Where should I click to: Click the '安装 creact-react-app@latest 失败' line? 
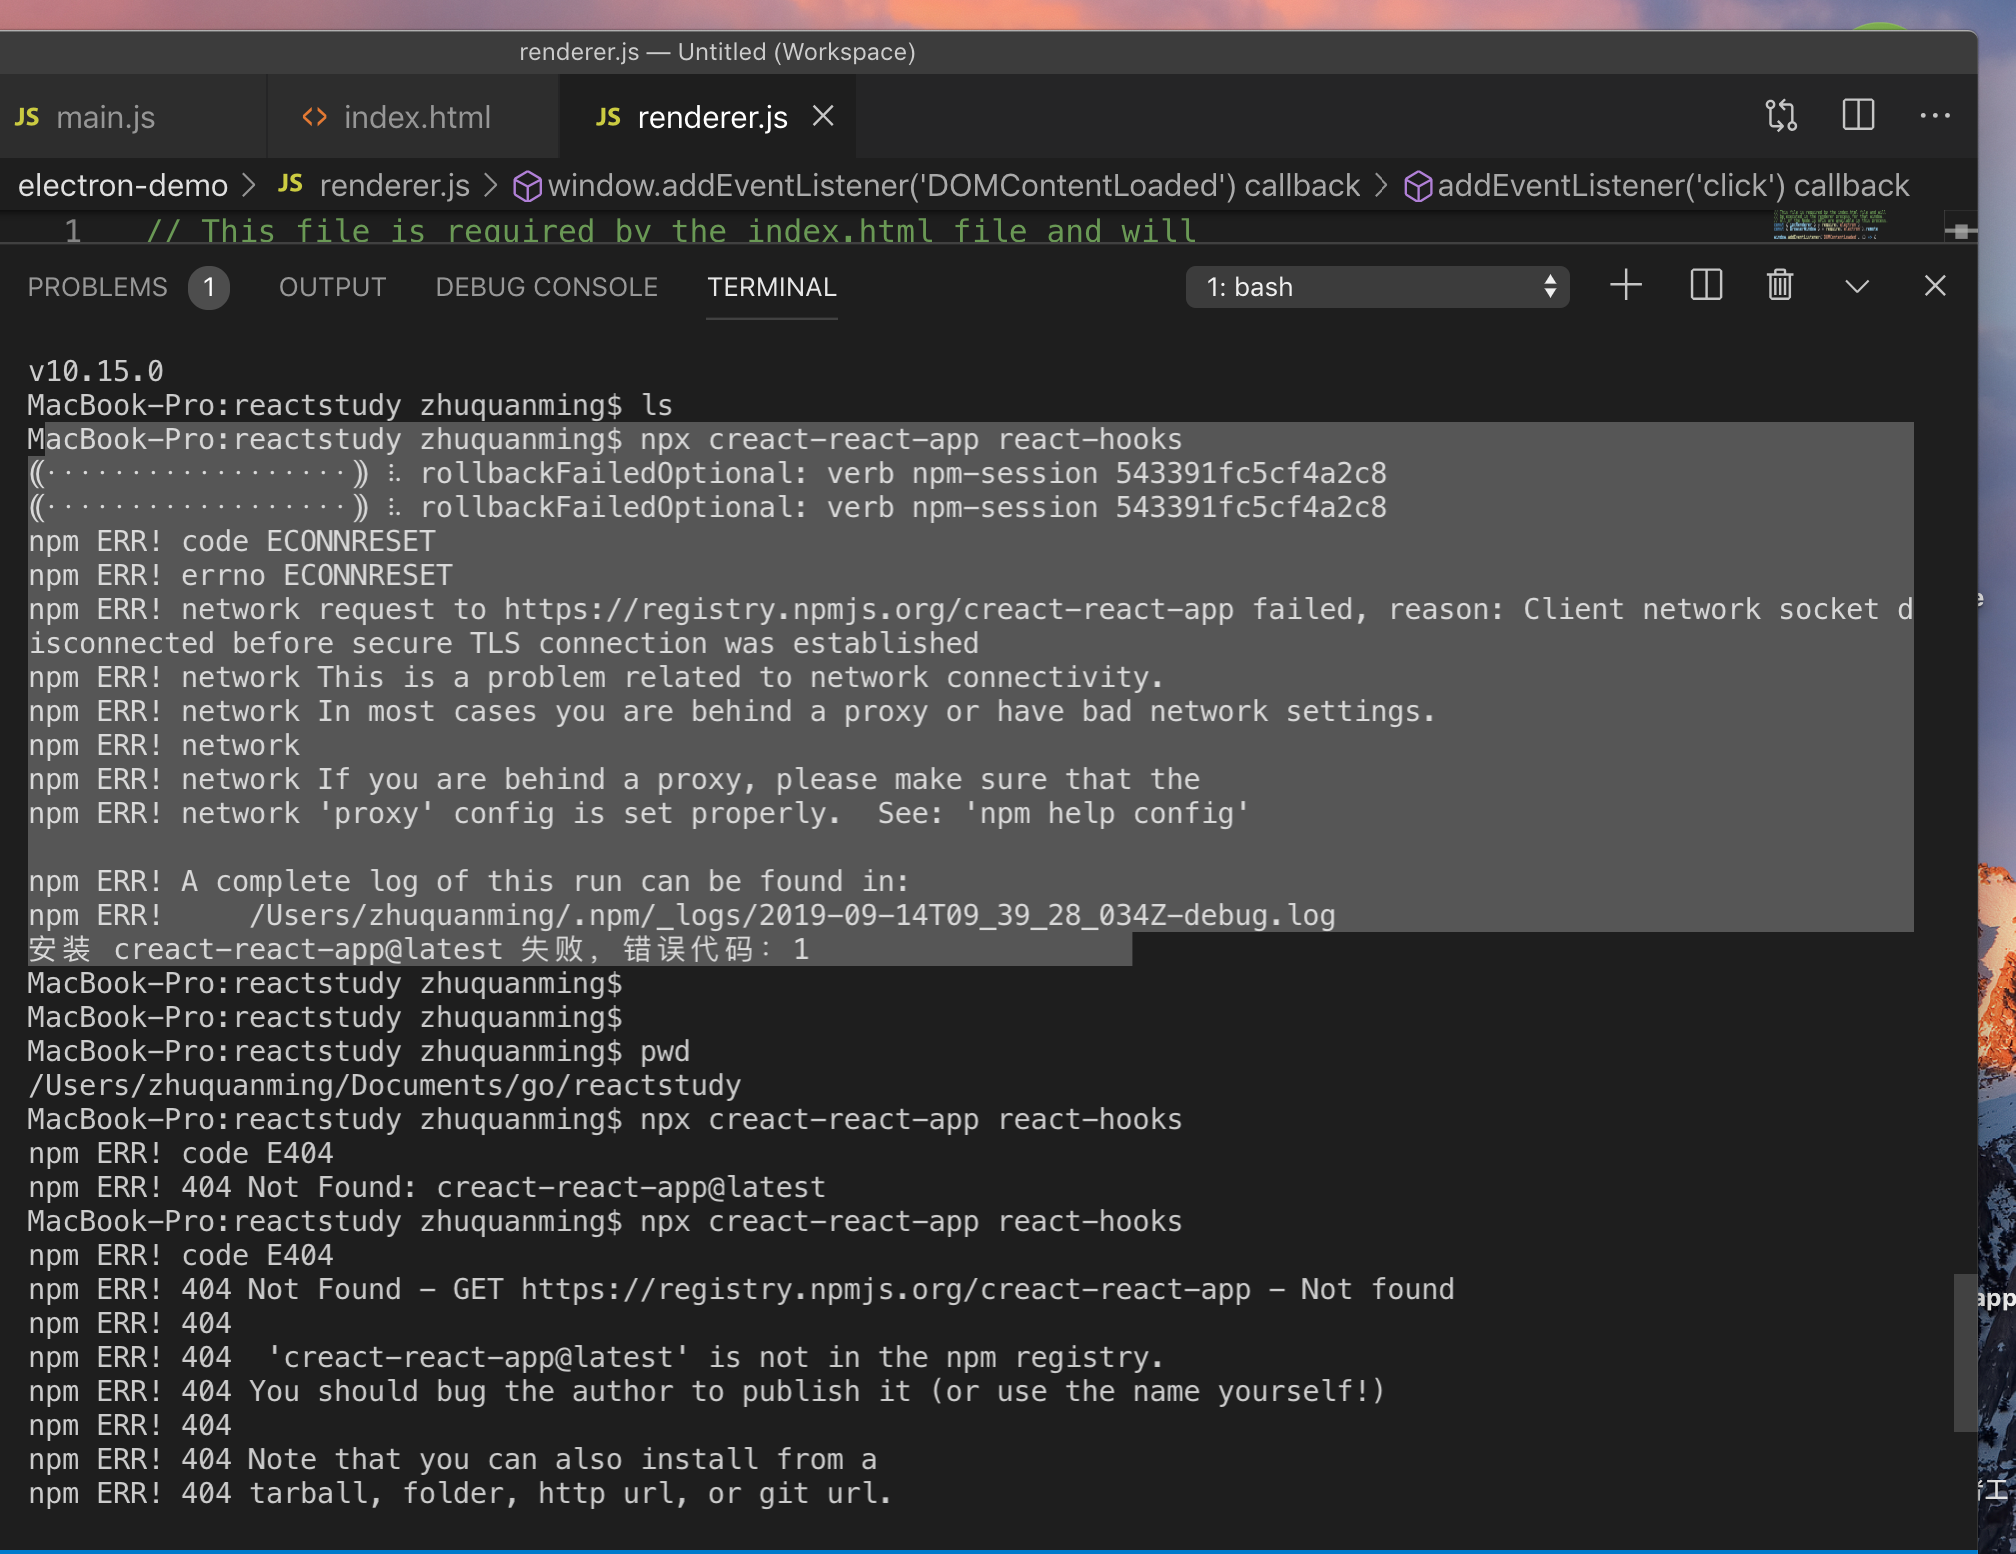(419, 949)
